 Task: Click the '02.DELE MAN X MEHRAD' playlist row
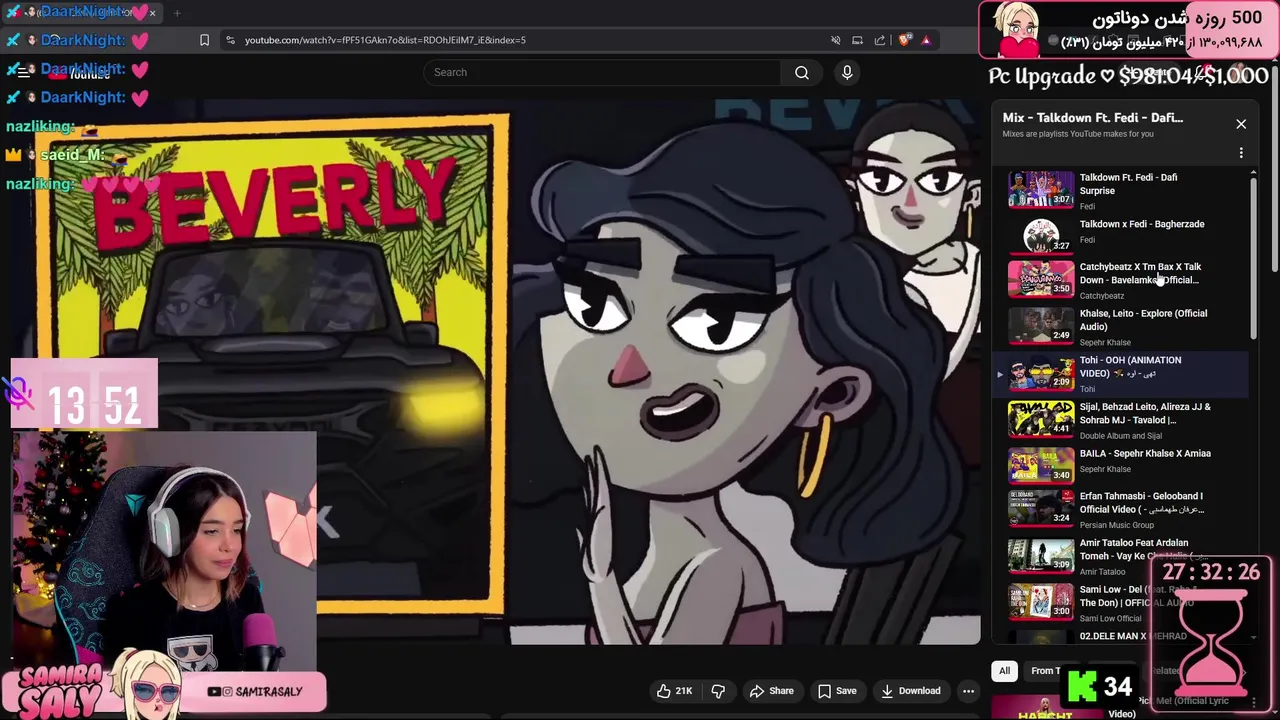(x=1120, y=636)
